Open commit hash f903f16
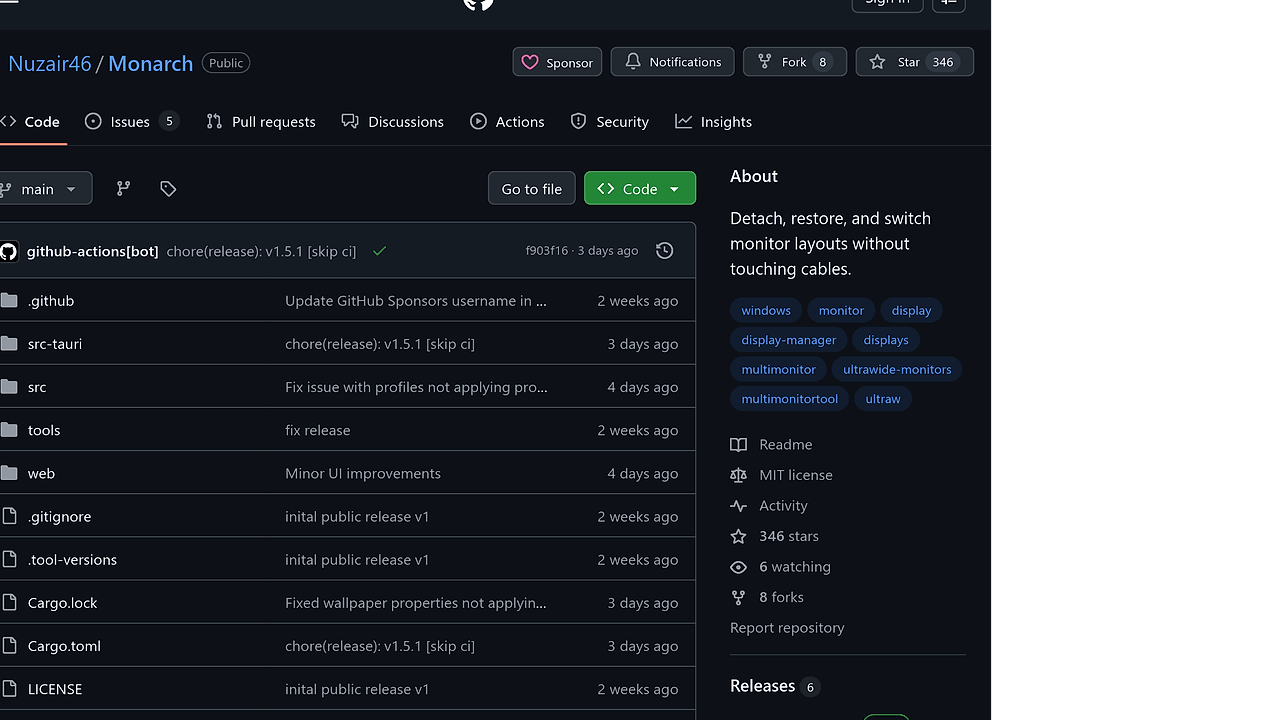The image size is (1280, 720). (546, 251)
